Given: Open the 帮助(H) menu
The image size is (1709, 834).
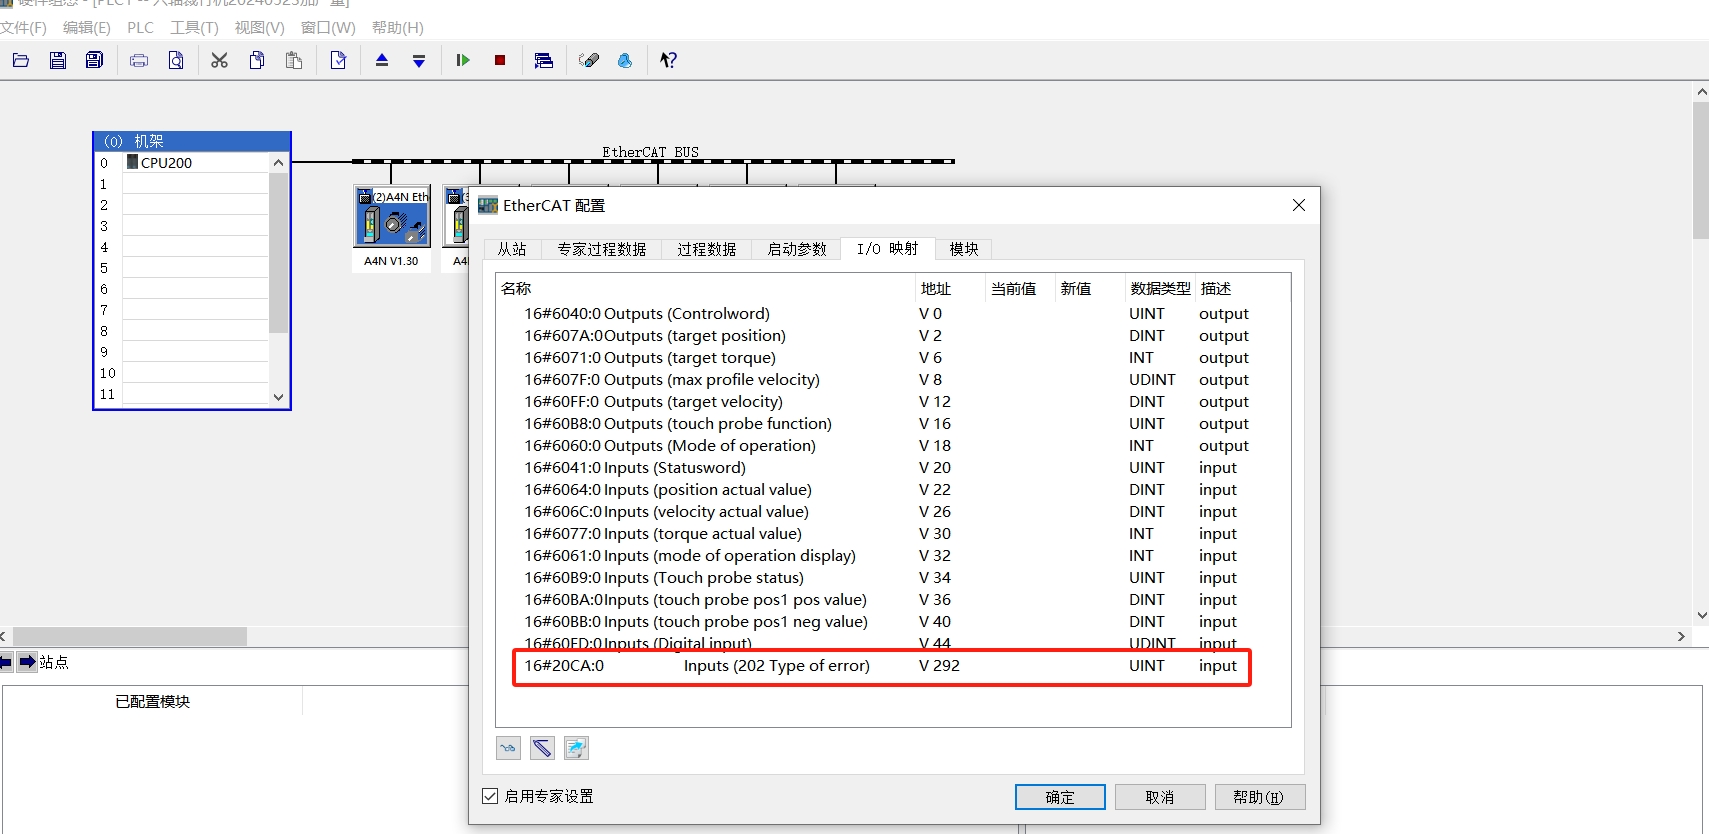Looking at the screenshot, I should pos(397,28).
